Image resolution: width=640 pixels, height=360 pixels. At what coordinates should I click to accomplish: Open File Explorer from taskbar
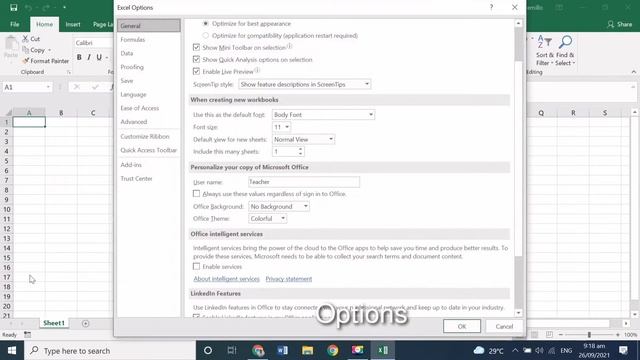pyautogui.click(x=307, y=350)
